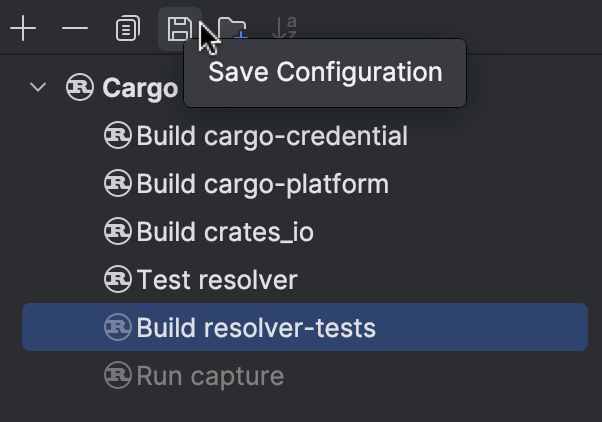
Task: Click the Rust icon beside Cargo
Action: (x=80, y=87)
